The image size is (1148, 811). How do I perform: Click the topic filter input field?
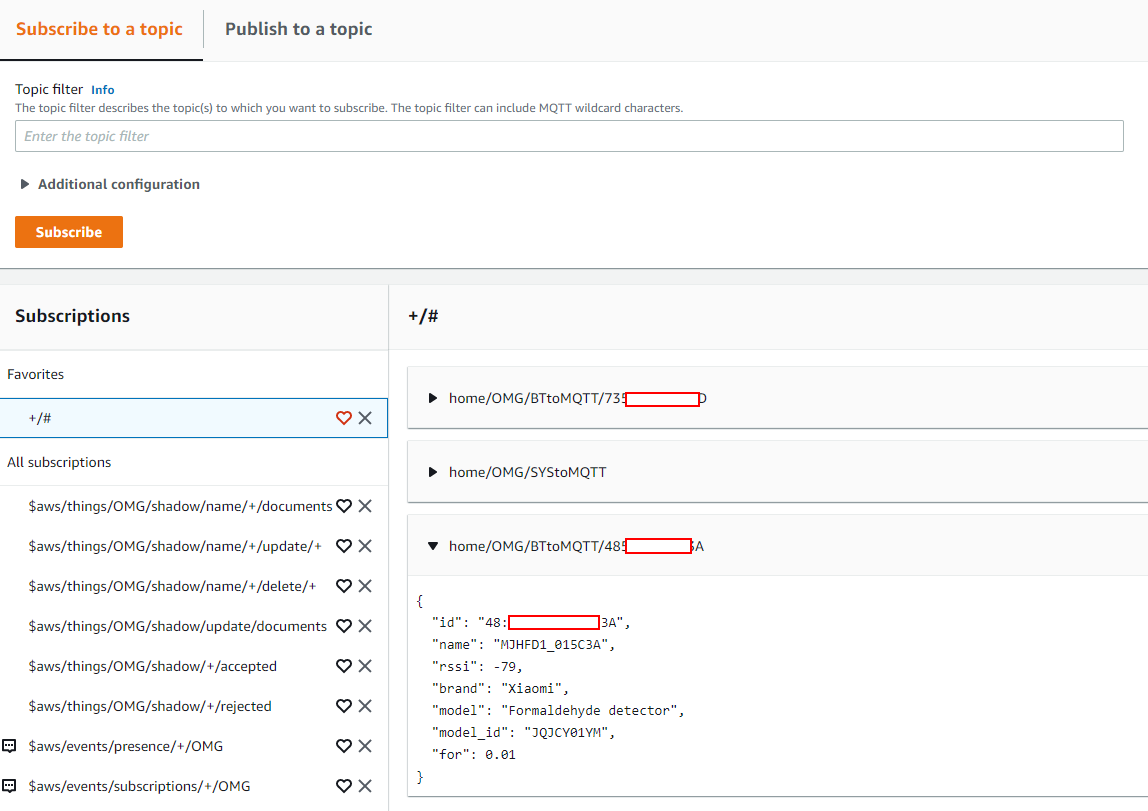(x=569, y=136)
